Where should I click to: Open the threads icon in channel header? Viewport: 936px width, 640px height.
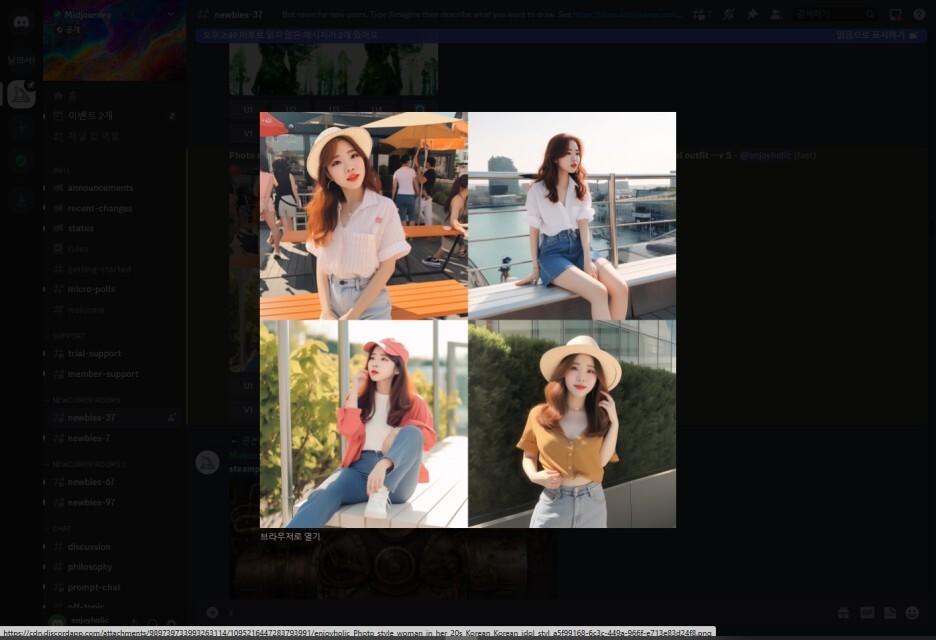tap(701, 14)
